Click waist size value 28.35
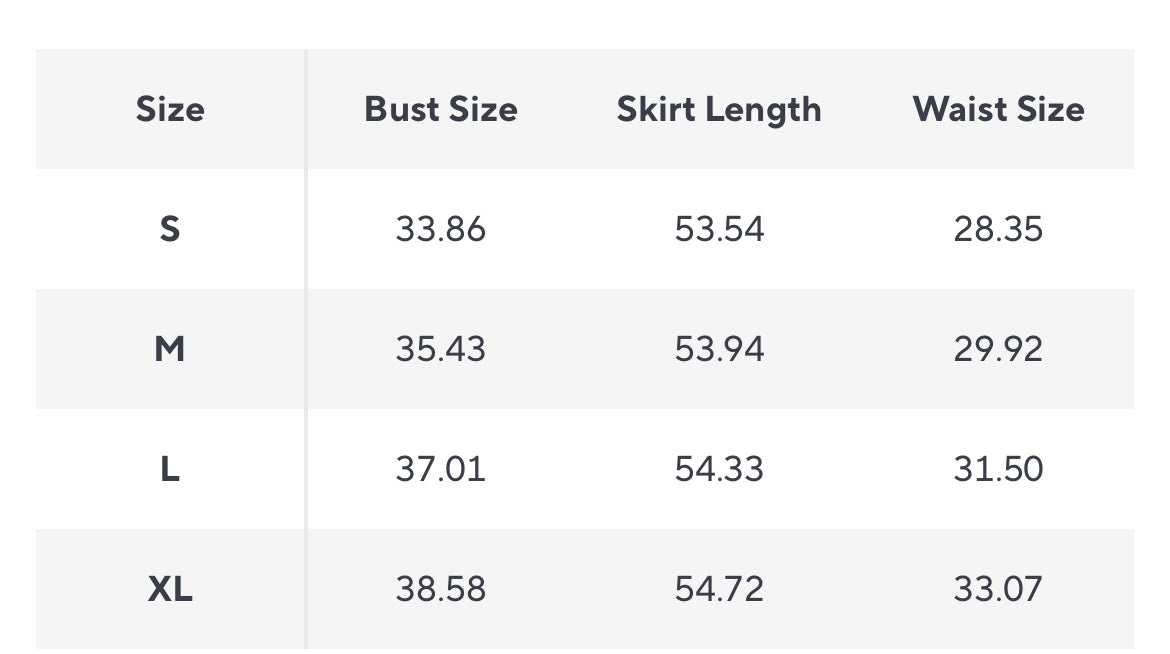The width and height of the screenshot is (1170, 654). click(998, 229)
